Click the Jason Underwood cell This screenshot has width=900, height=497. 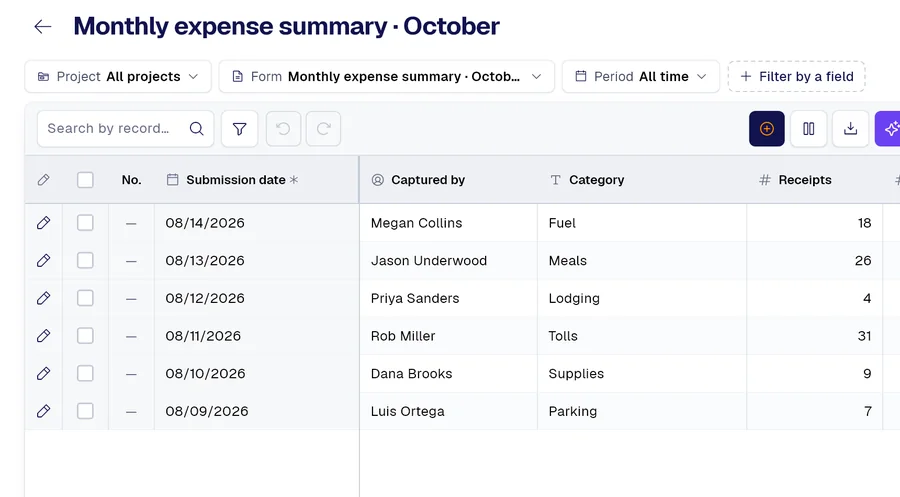(448, 261)
